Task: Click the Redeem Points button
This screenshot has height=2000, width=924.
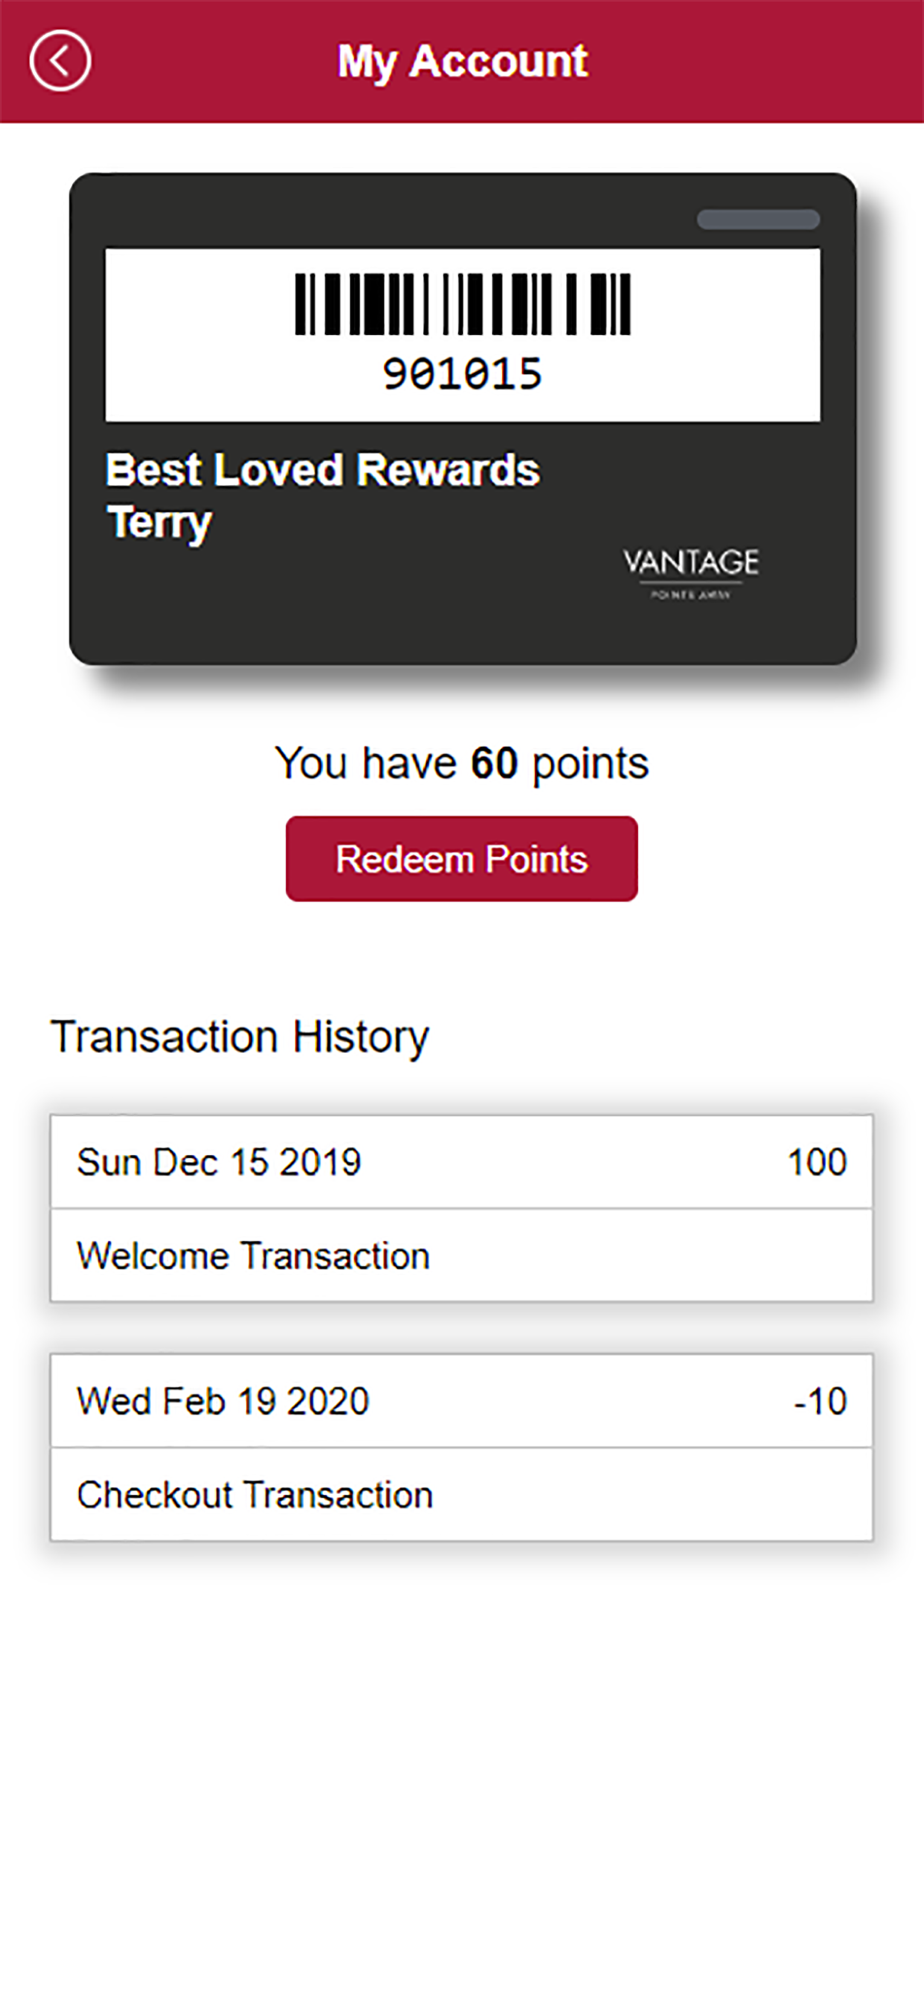Action: pyautogui.click(x=461, y=859)
